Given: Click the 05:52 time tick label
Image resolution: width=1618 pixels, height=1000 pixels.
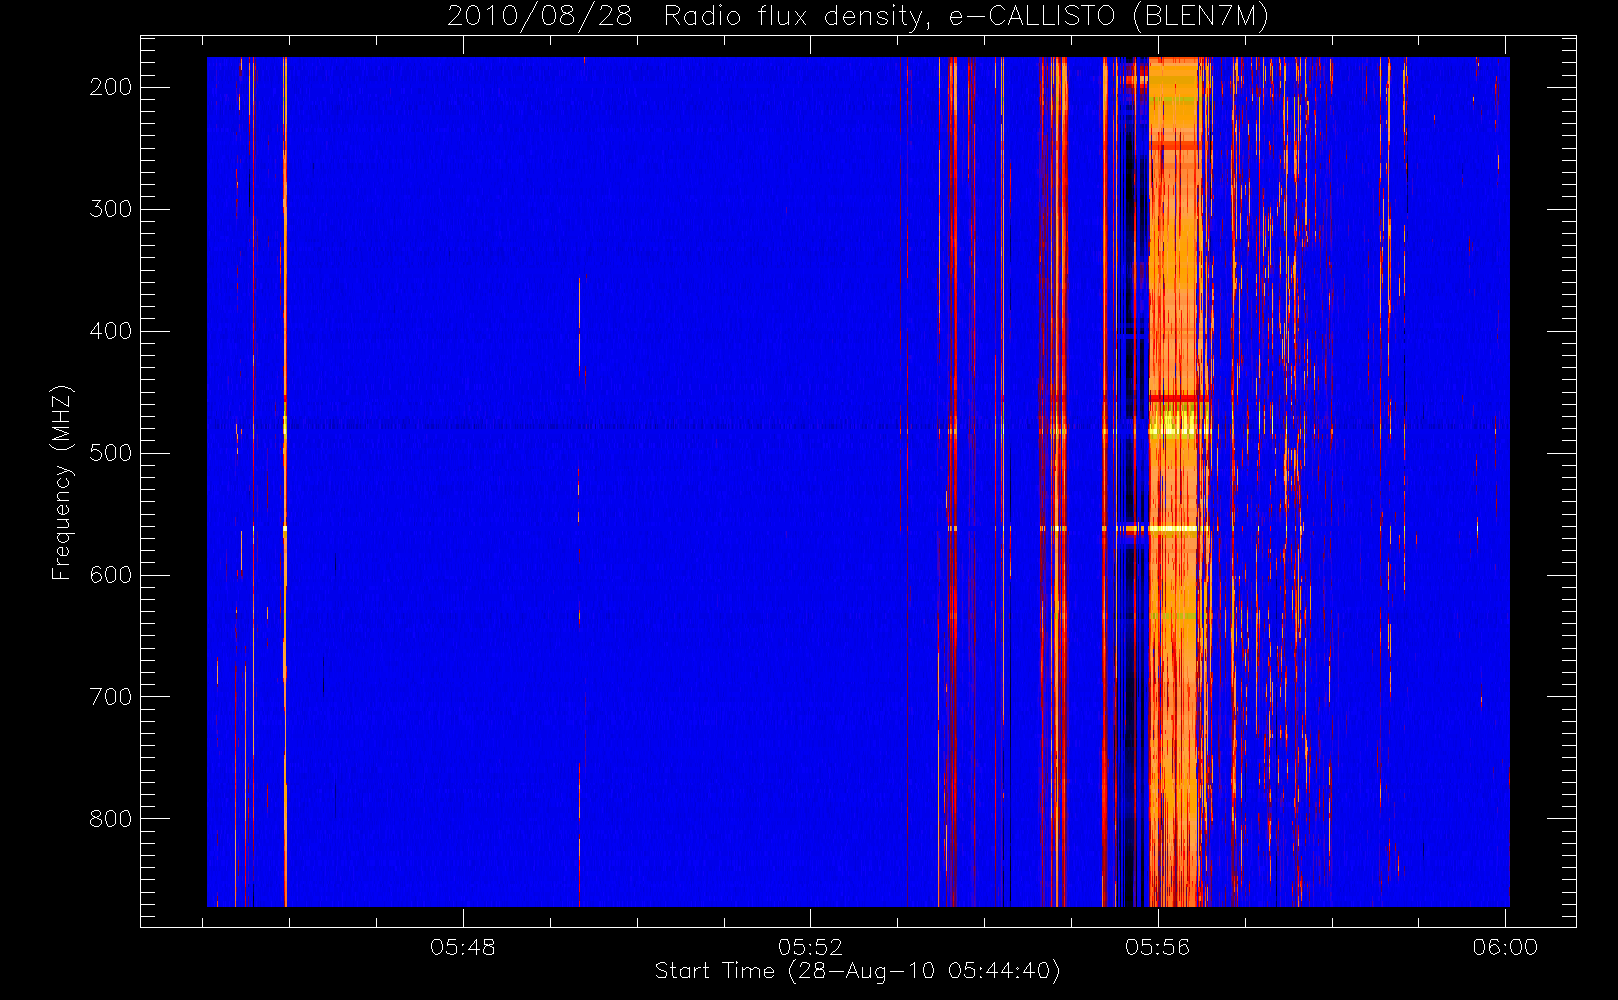Looking at the screenshot, I should coord(810,947).
